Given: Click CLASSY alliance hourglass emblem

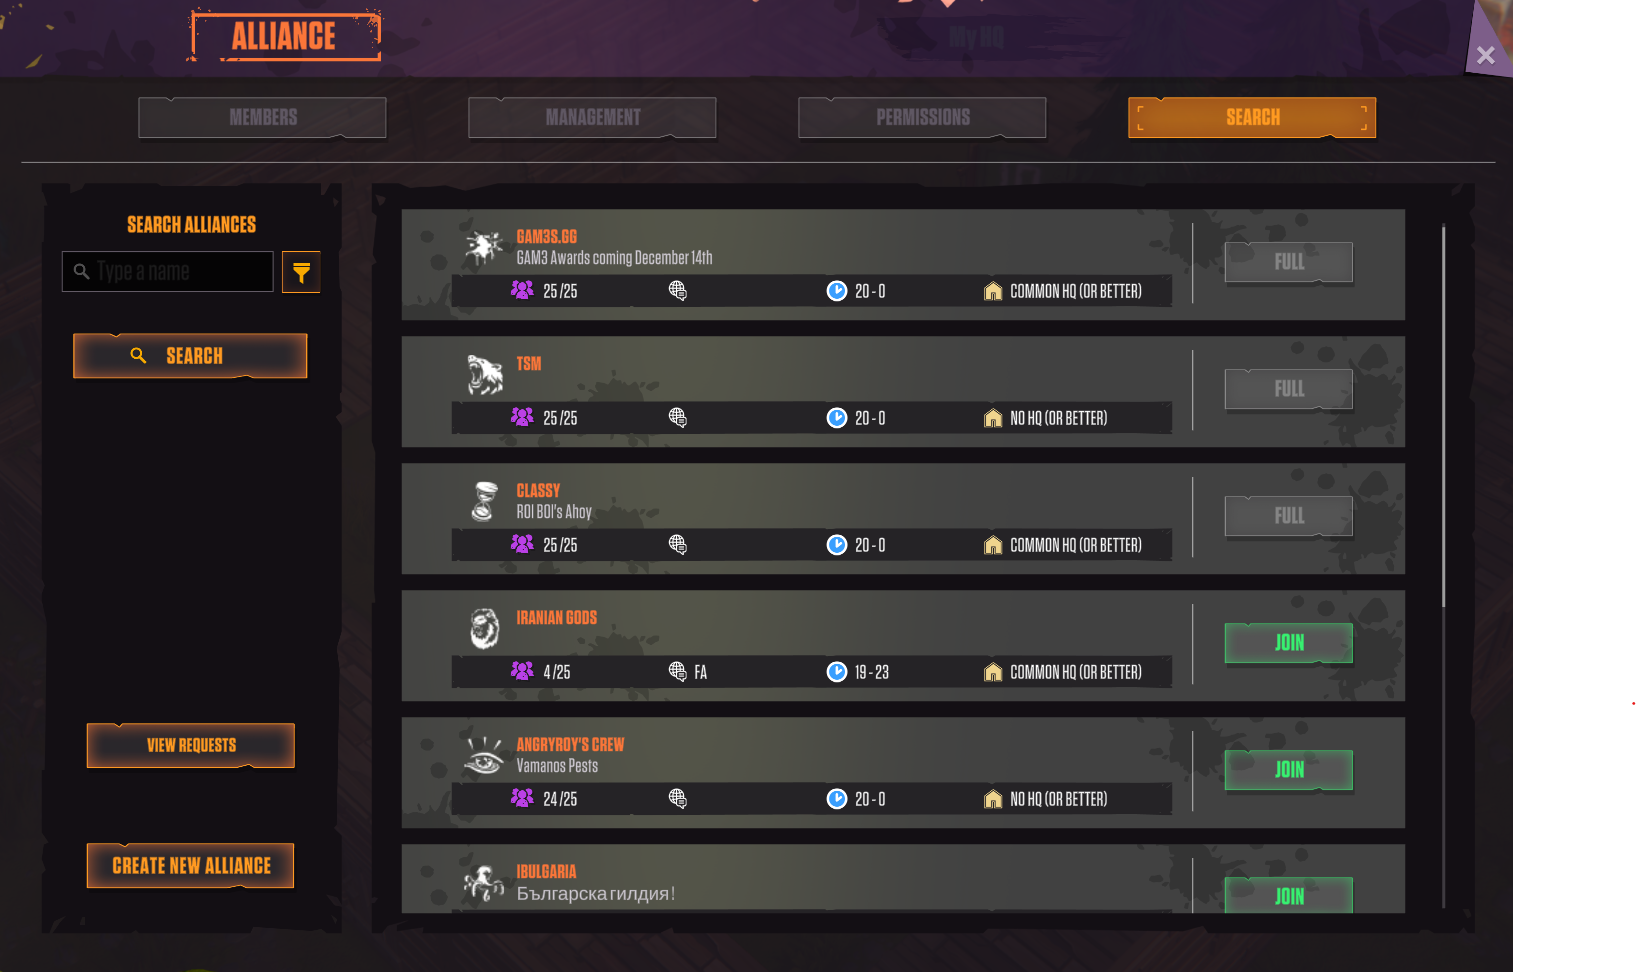Looking at the screenshot, I should pyautogui.click(x=484, y=501).
